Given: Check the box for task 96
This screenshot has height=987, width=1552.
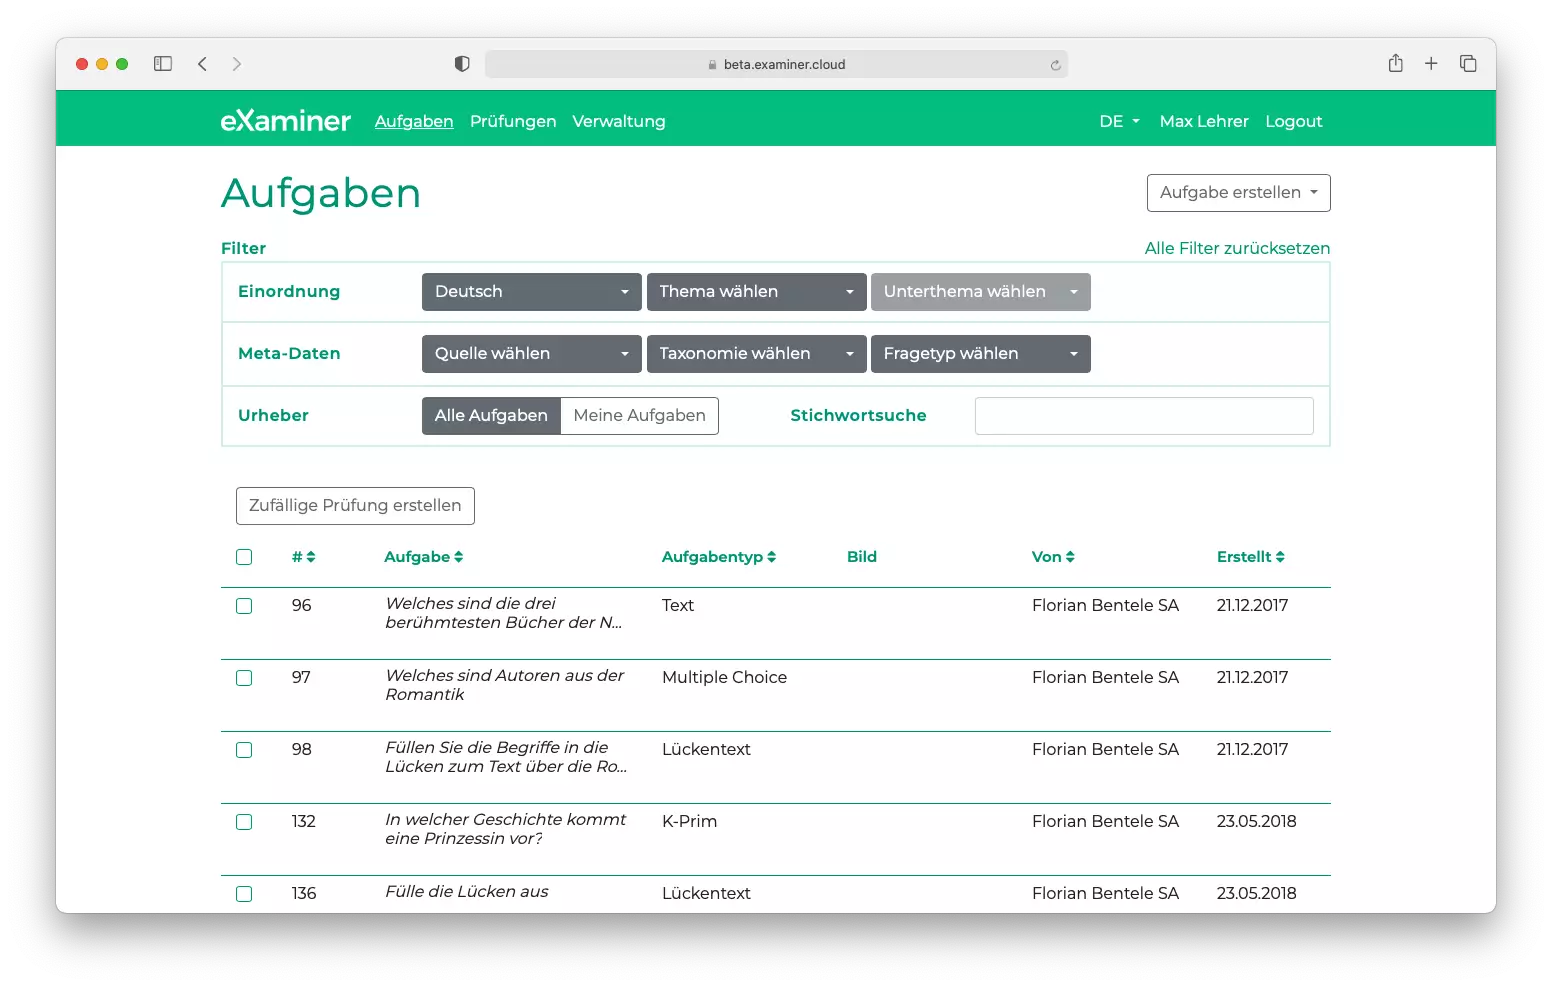Looking at the screenshot, I should [x=244, y=606].
